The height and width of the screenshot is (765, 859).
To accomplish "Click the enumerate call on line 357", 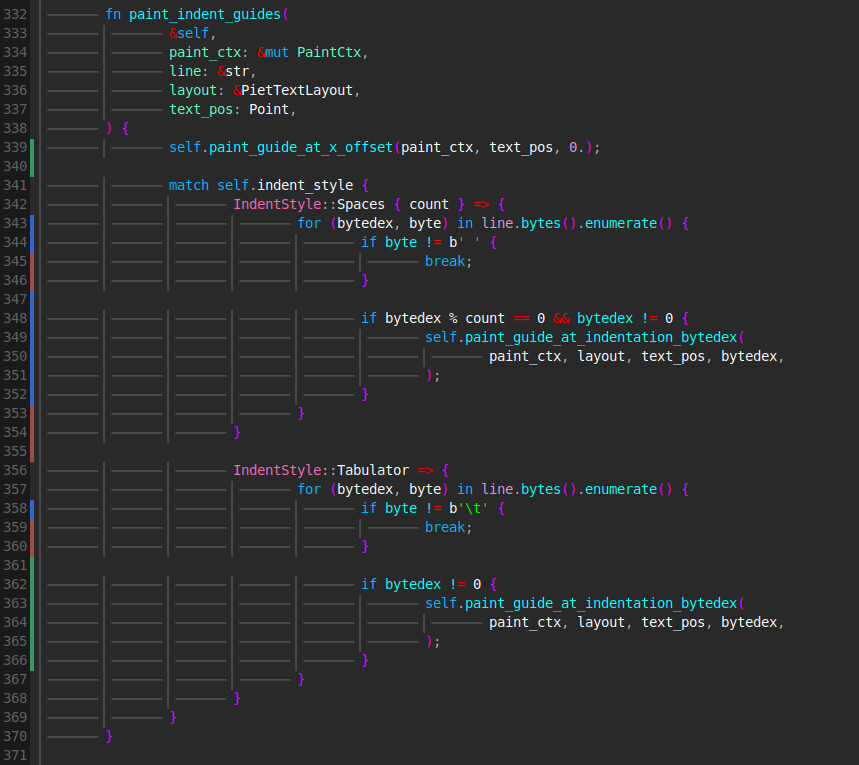I will click(621, 489).
